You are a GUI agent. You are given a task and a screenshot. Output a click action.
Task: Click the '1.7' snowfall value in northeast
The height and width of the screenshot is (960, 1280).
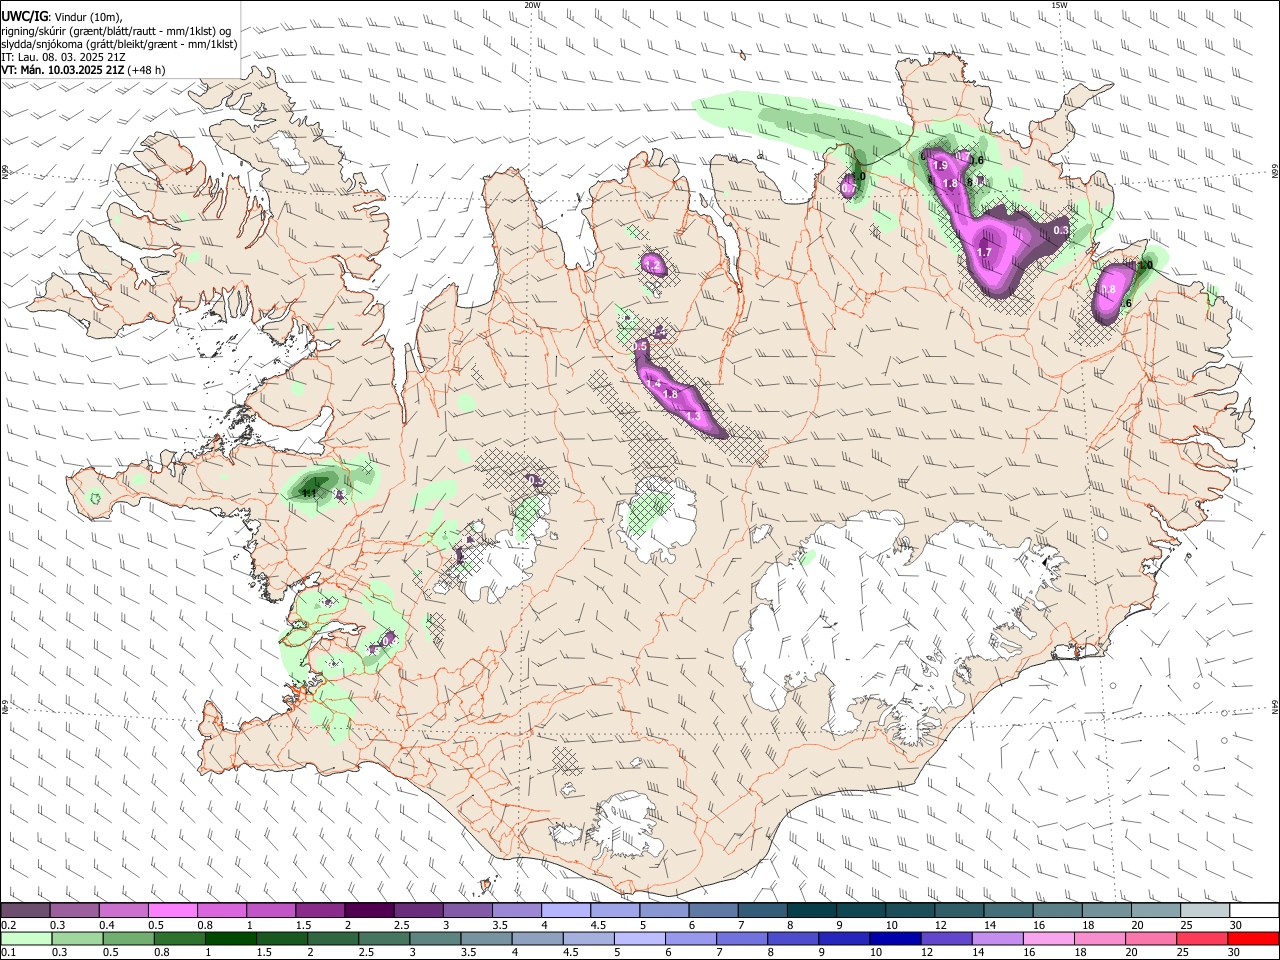tap(983, 253)
